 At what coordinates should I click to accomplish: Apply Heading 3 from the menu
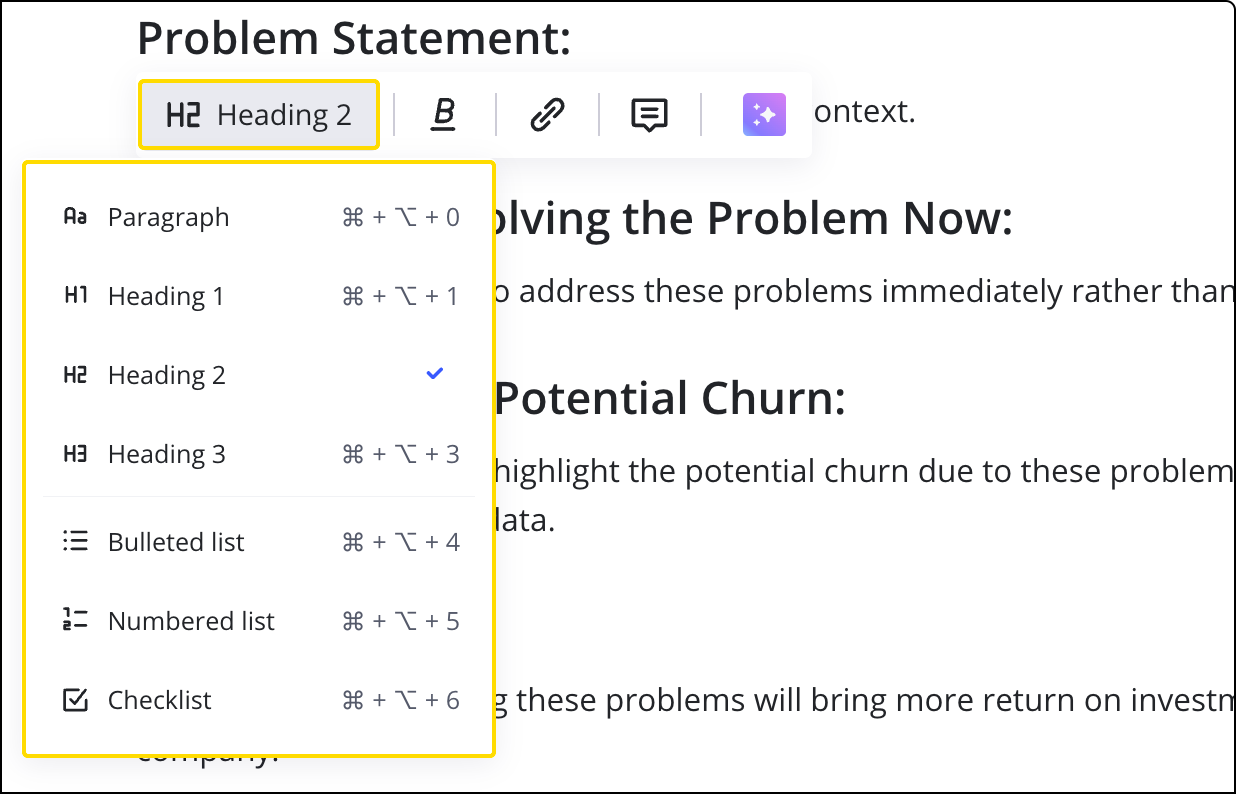point(167,454)
